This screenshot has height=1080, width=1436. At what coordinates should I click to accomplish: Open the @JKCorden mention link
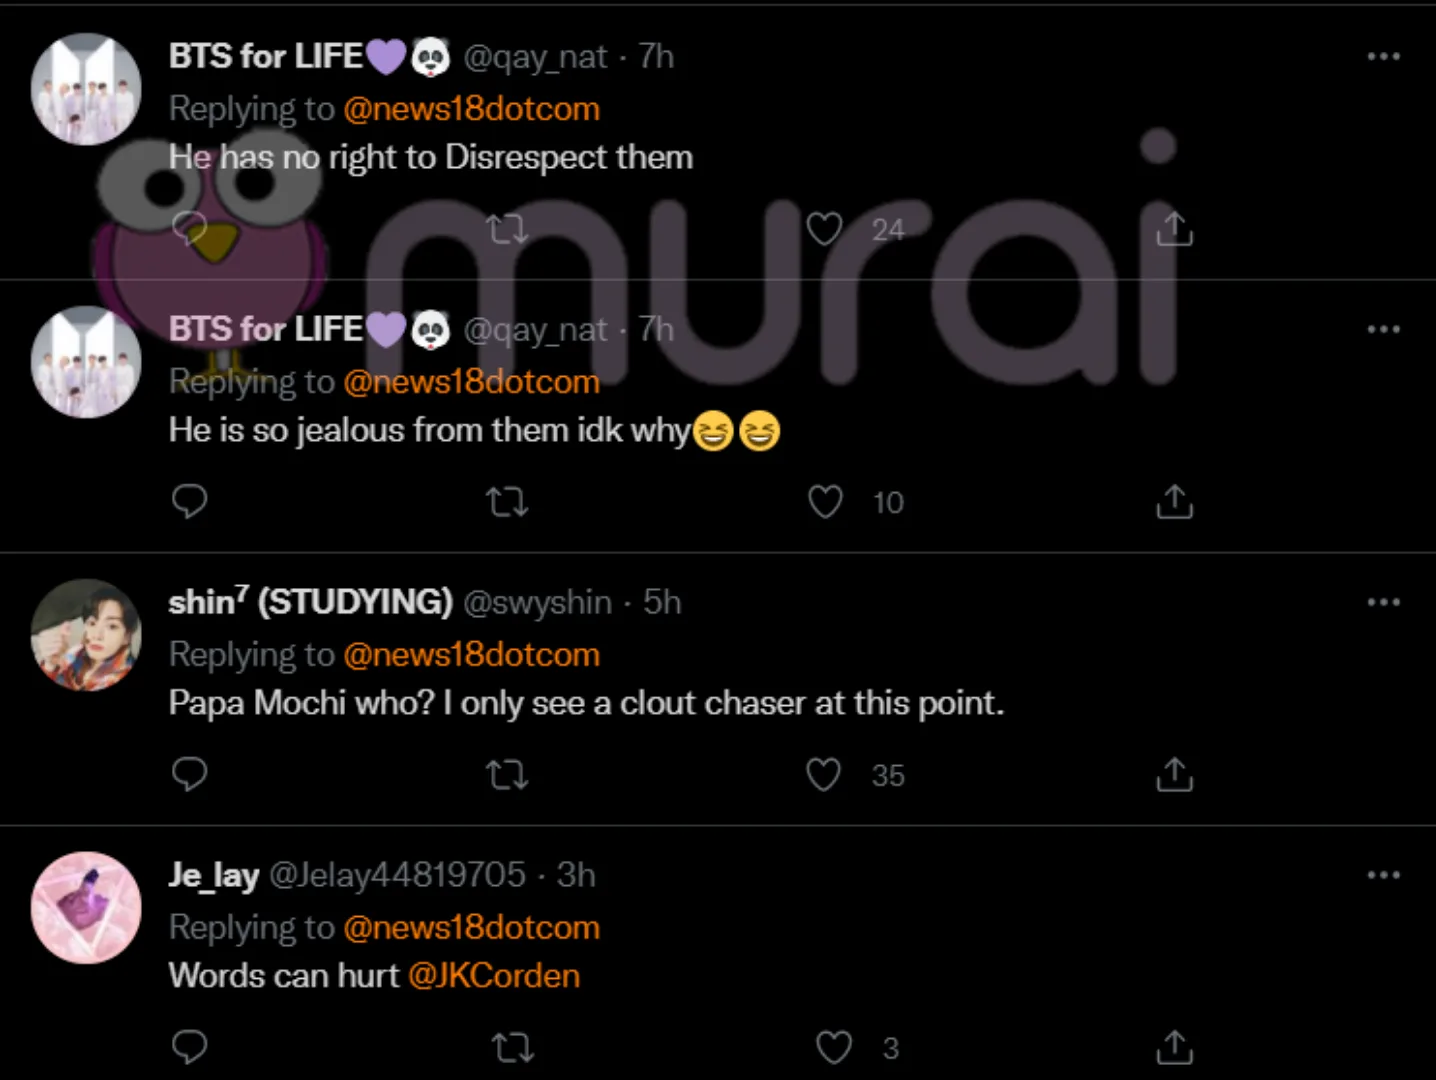(x=494, y=975)
